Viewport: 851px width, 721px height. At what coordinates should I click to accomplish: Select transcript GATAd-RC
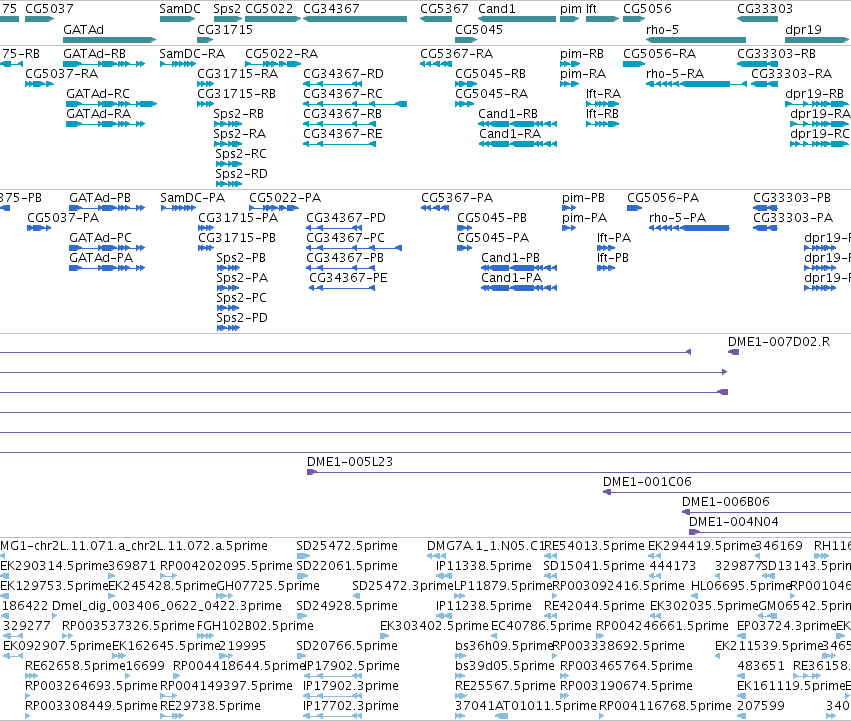tap(111, 104)
